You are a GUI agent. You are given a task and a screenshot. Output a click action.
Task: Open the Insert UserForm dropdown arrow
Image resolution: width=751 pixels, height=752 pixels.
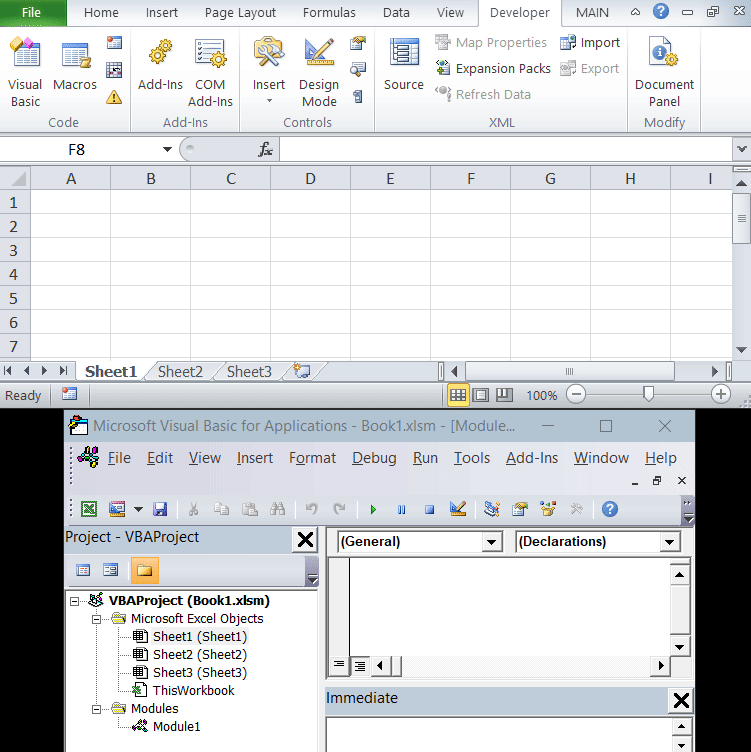tap(138, 509)
